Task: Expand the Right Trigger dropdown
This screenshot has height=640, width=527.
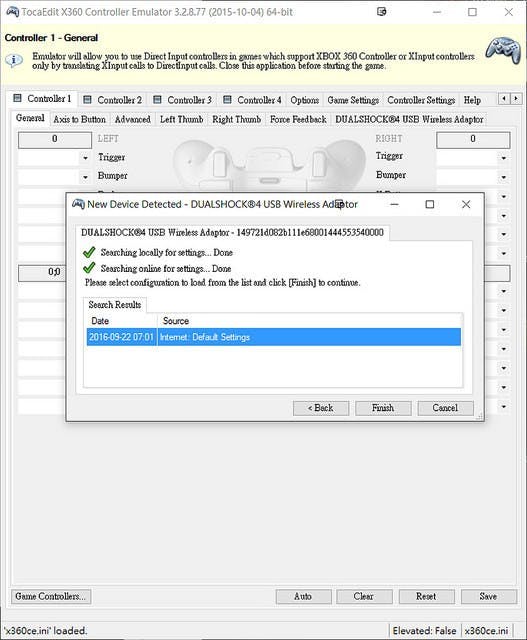Action: pos(504,158)
